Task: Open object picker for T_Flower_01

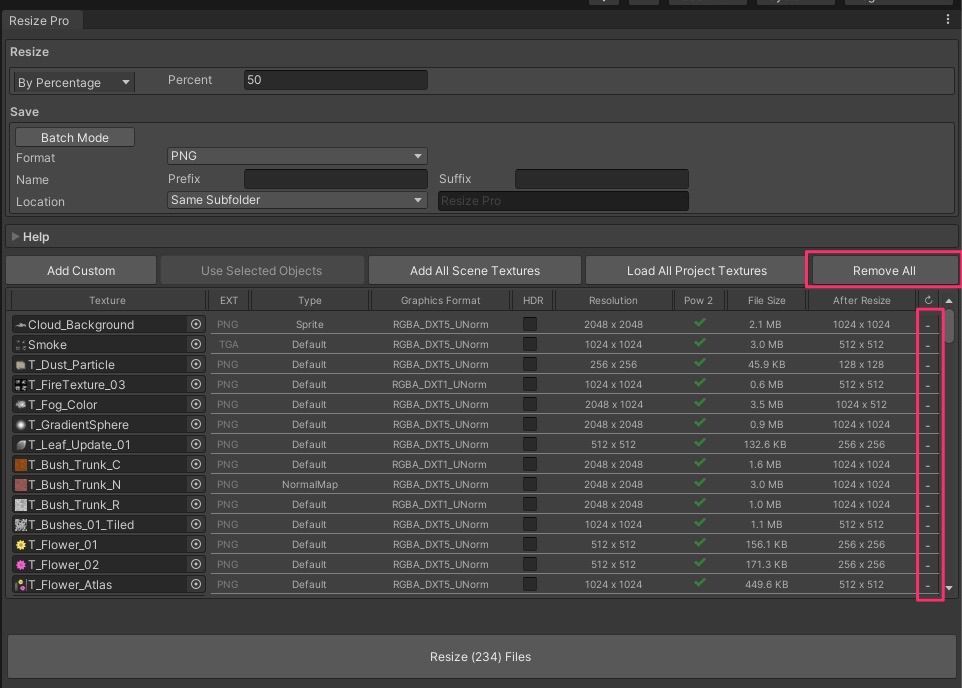Action: [x=196, y=544]
